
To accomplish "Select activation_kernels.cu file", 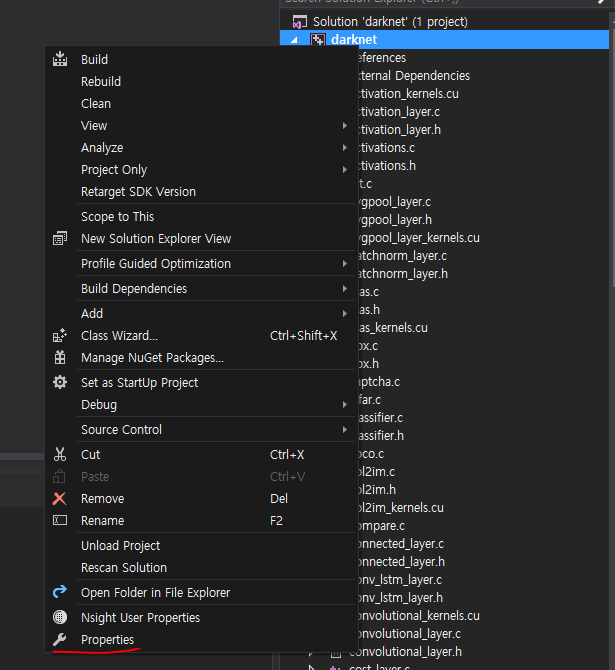I will 408,94.
